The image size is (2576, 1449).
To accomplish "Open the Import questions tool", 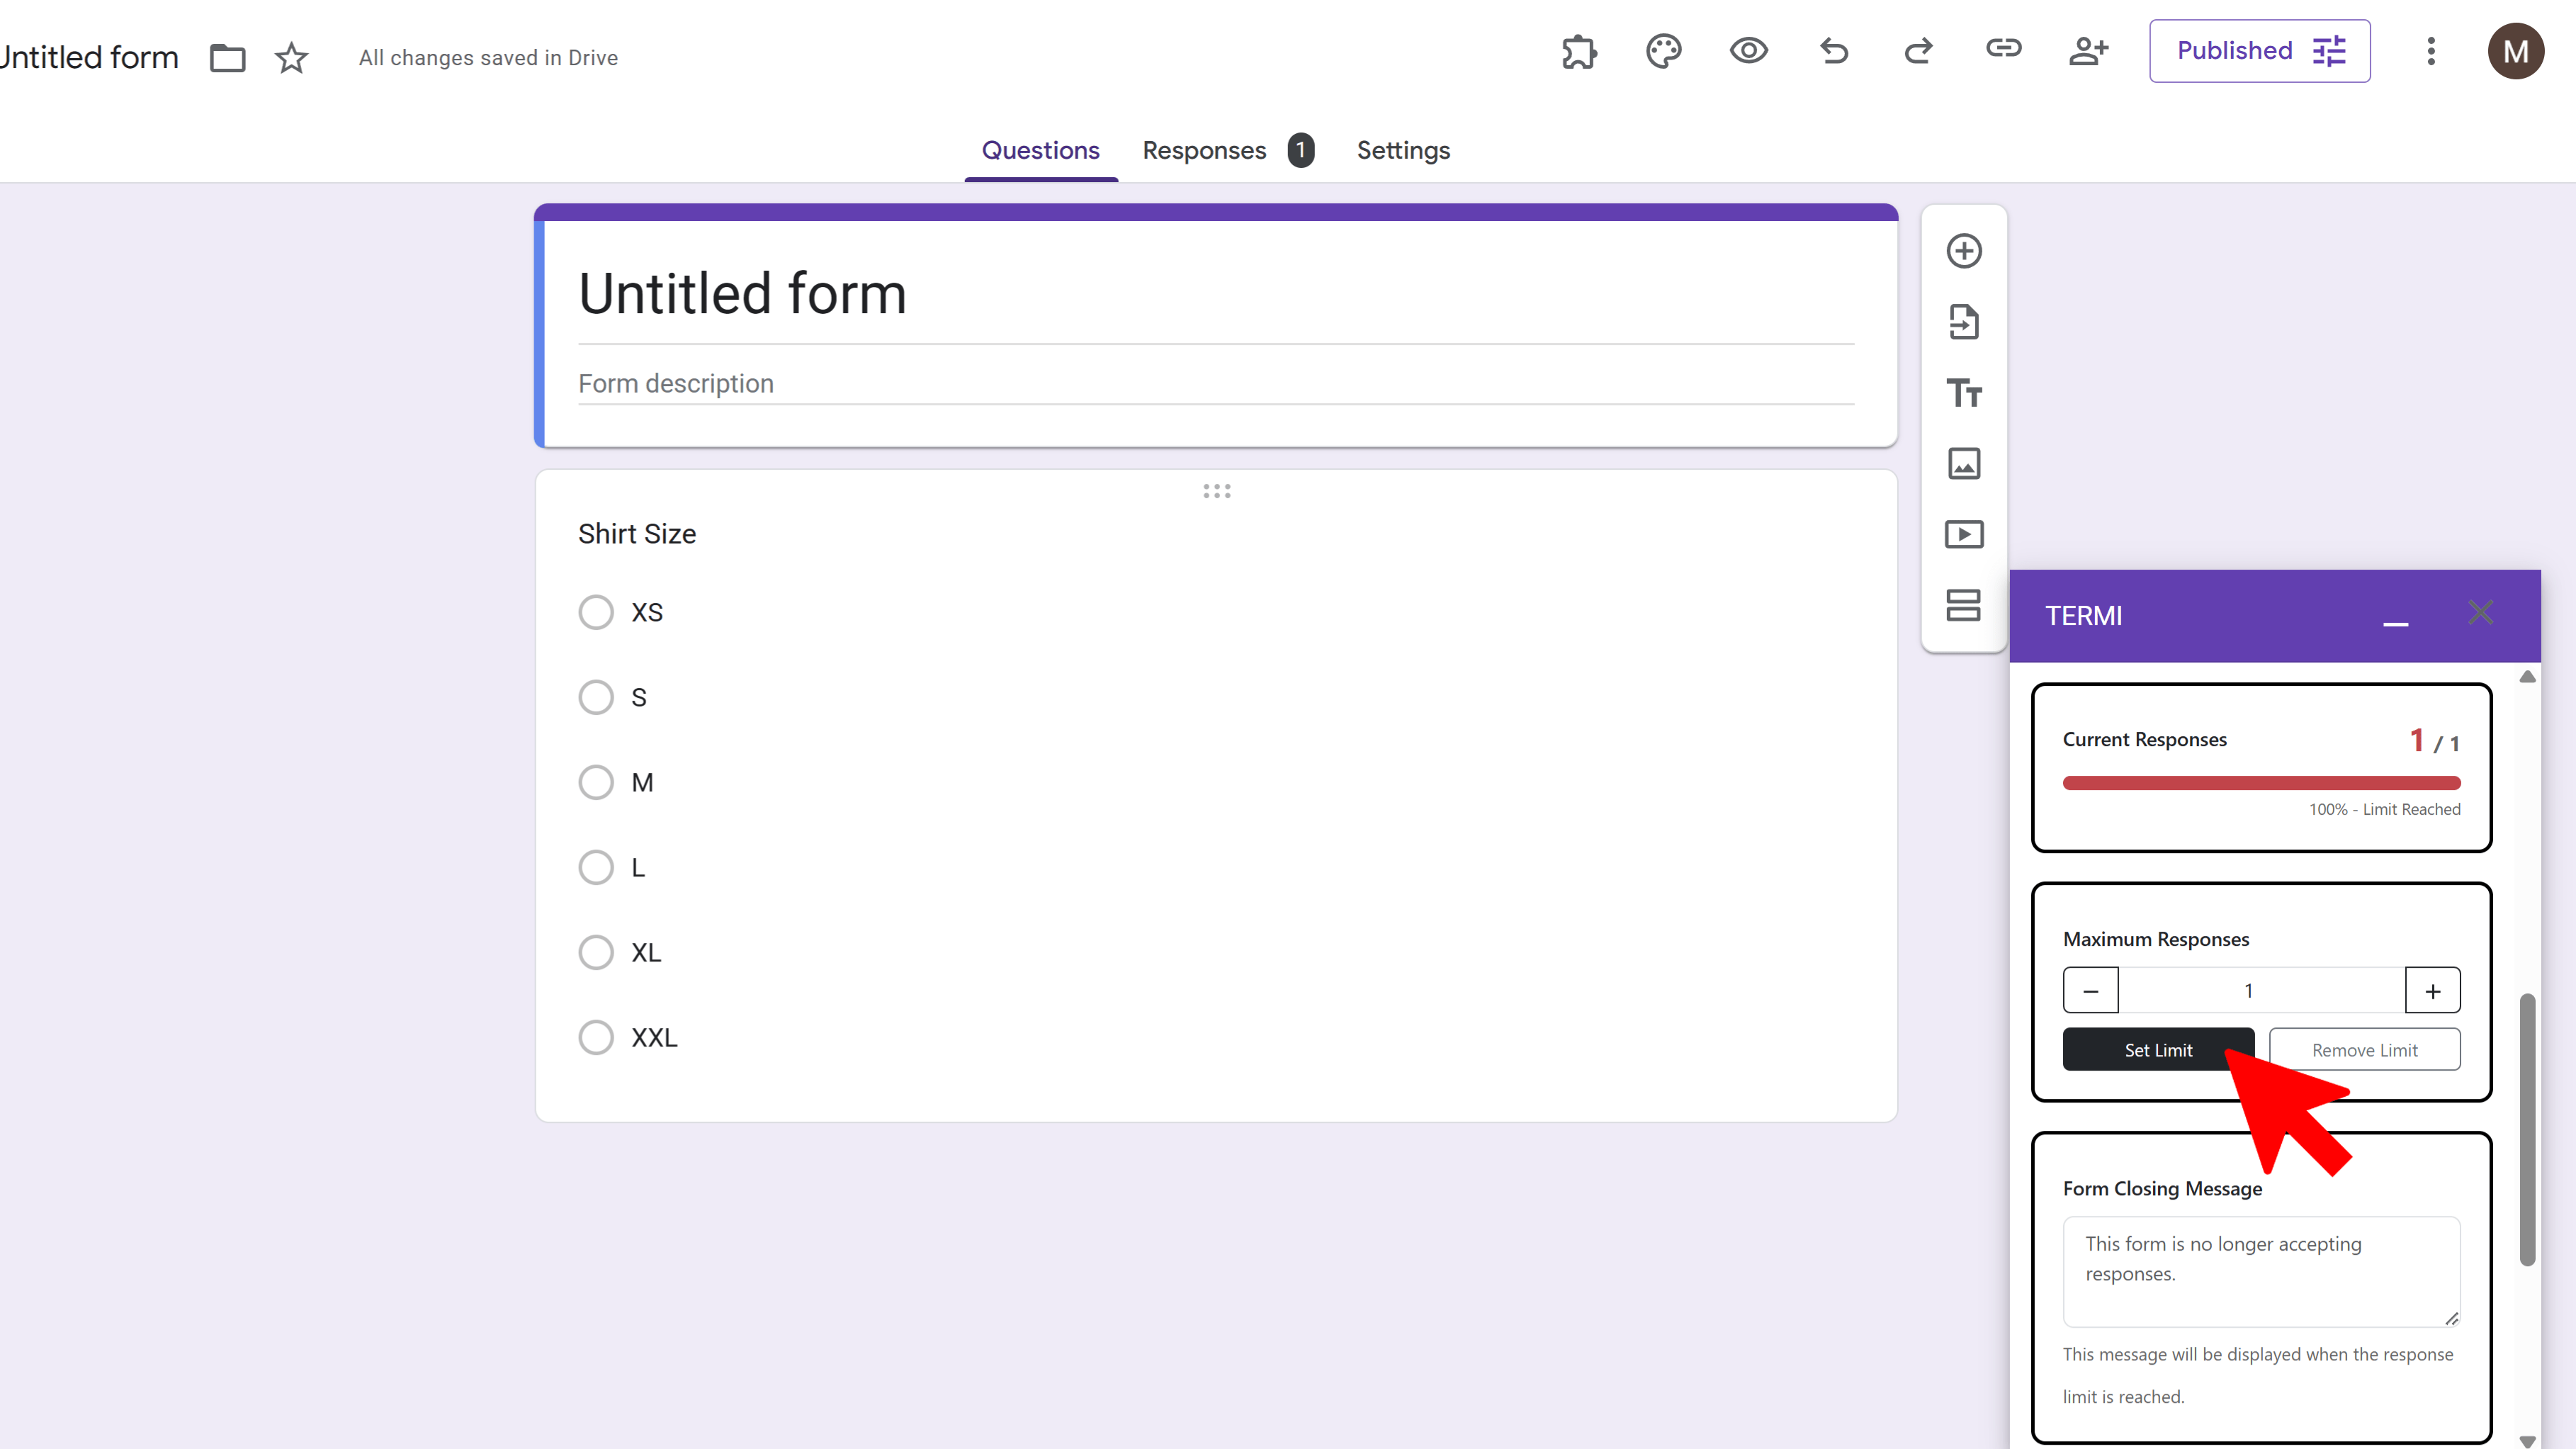I will pos(1963,322).
